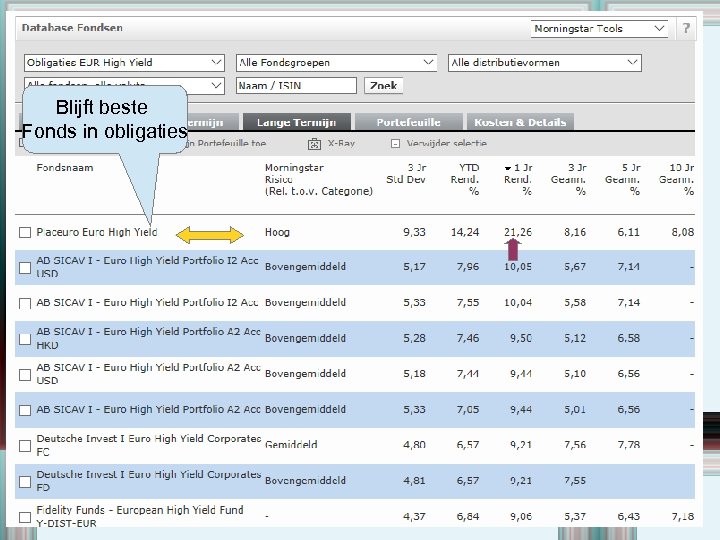Screen dimensions: 720x540
Task: Click the help question mark icon
Action: point(686,28)
